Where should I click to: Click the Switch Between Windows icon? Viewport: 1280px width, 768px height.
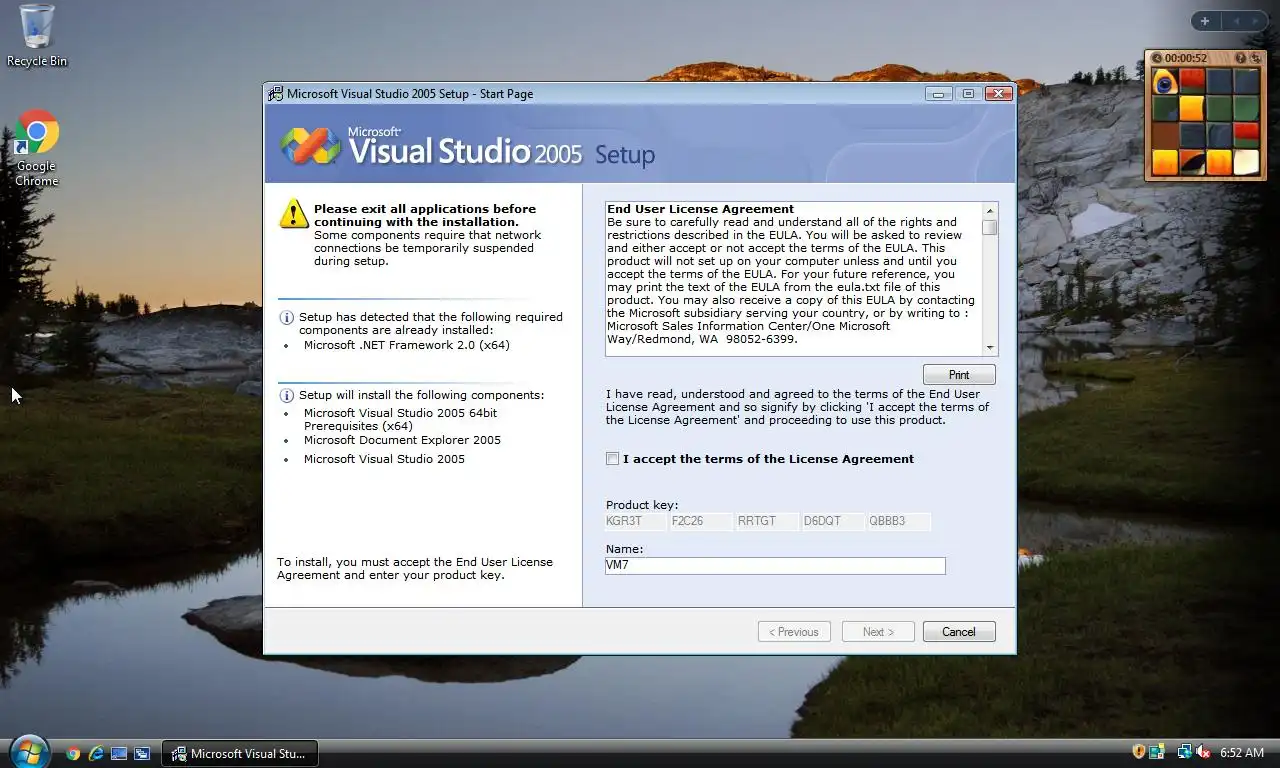pyautogui.click(x=142, y=754)
